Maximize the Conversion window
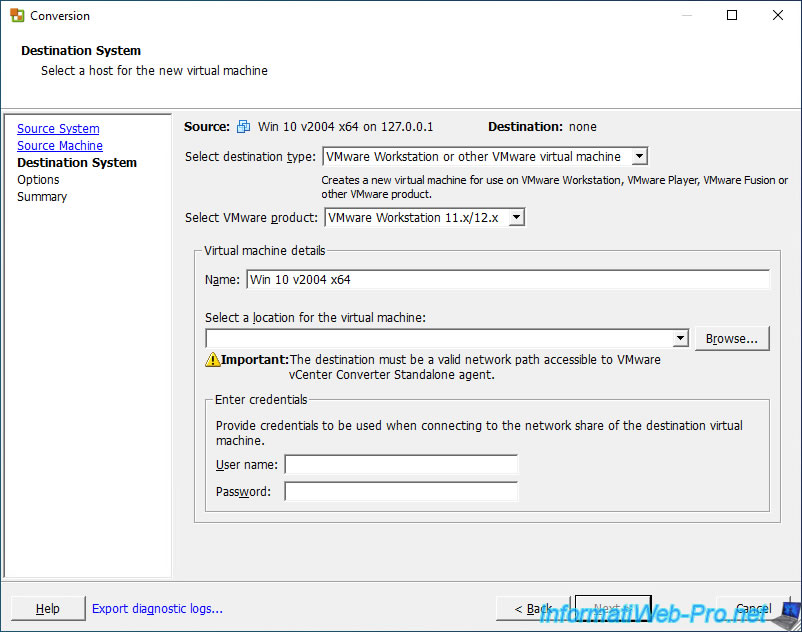 [x=732, y=15]
